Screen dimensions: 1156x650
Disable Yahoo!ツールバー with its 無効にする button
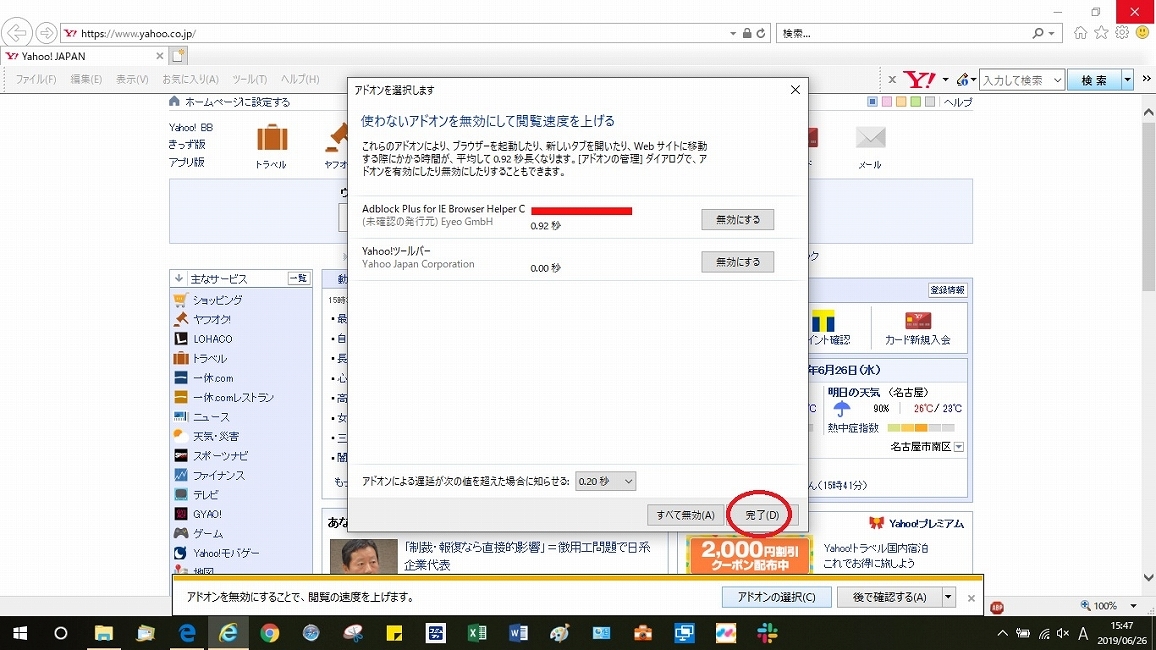(x=737, y=262)
